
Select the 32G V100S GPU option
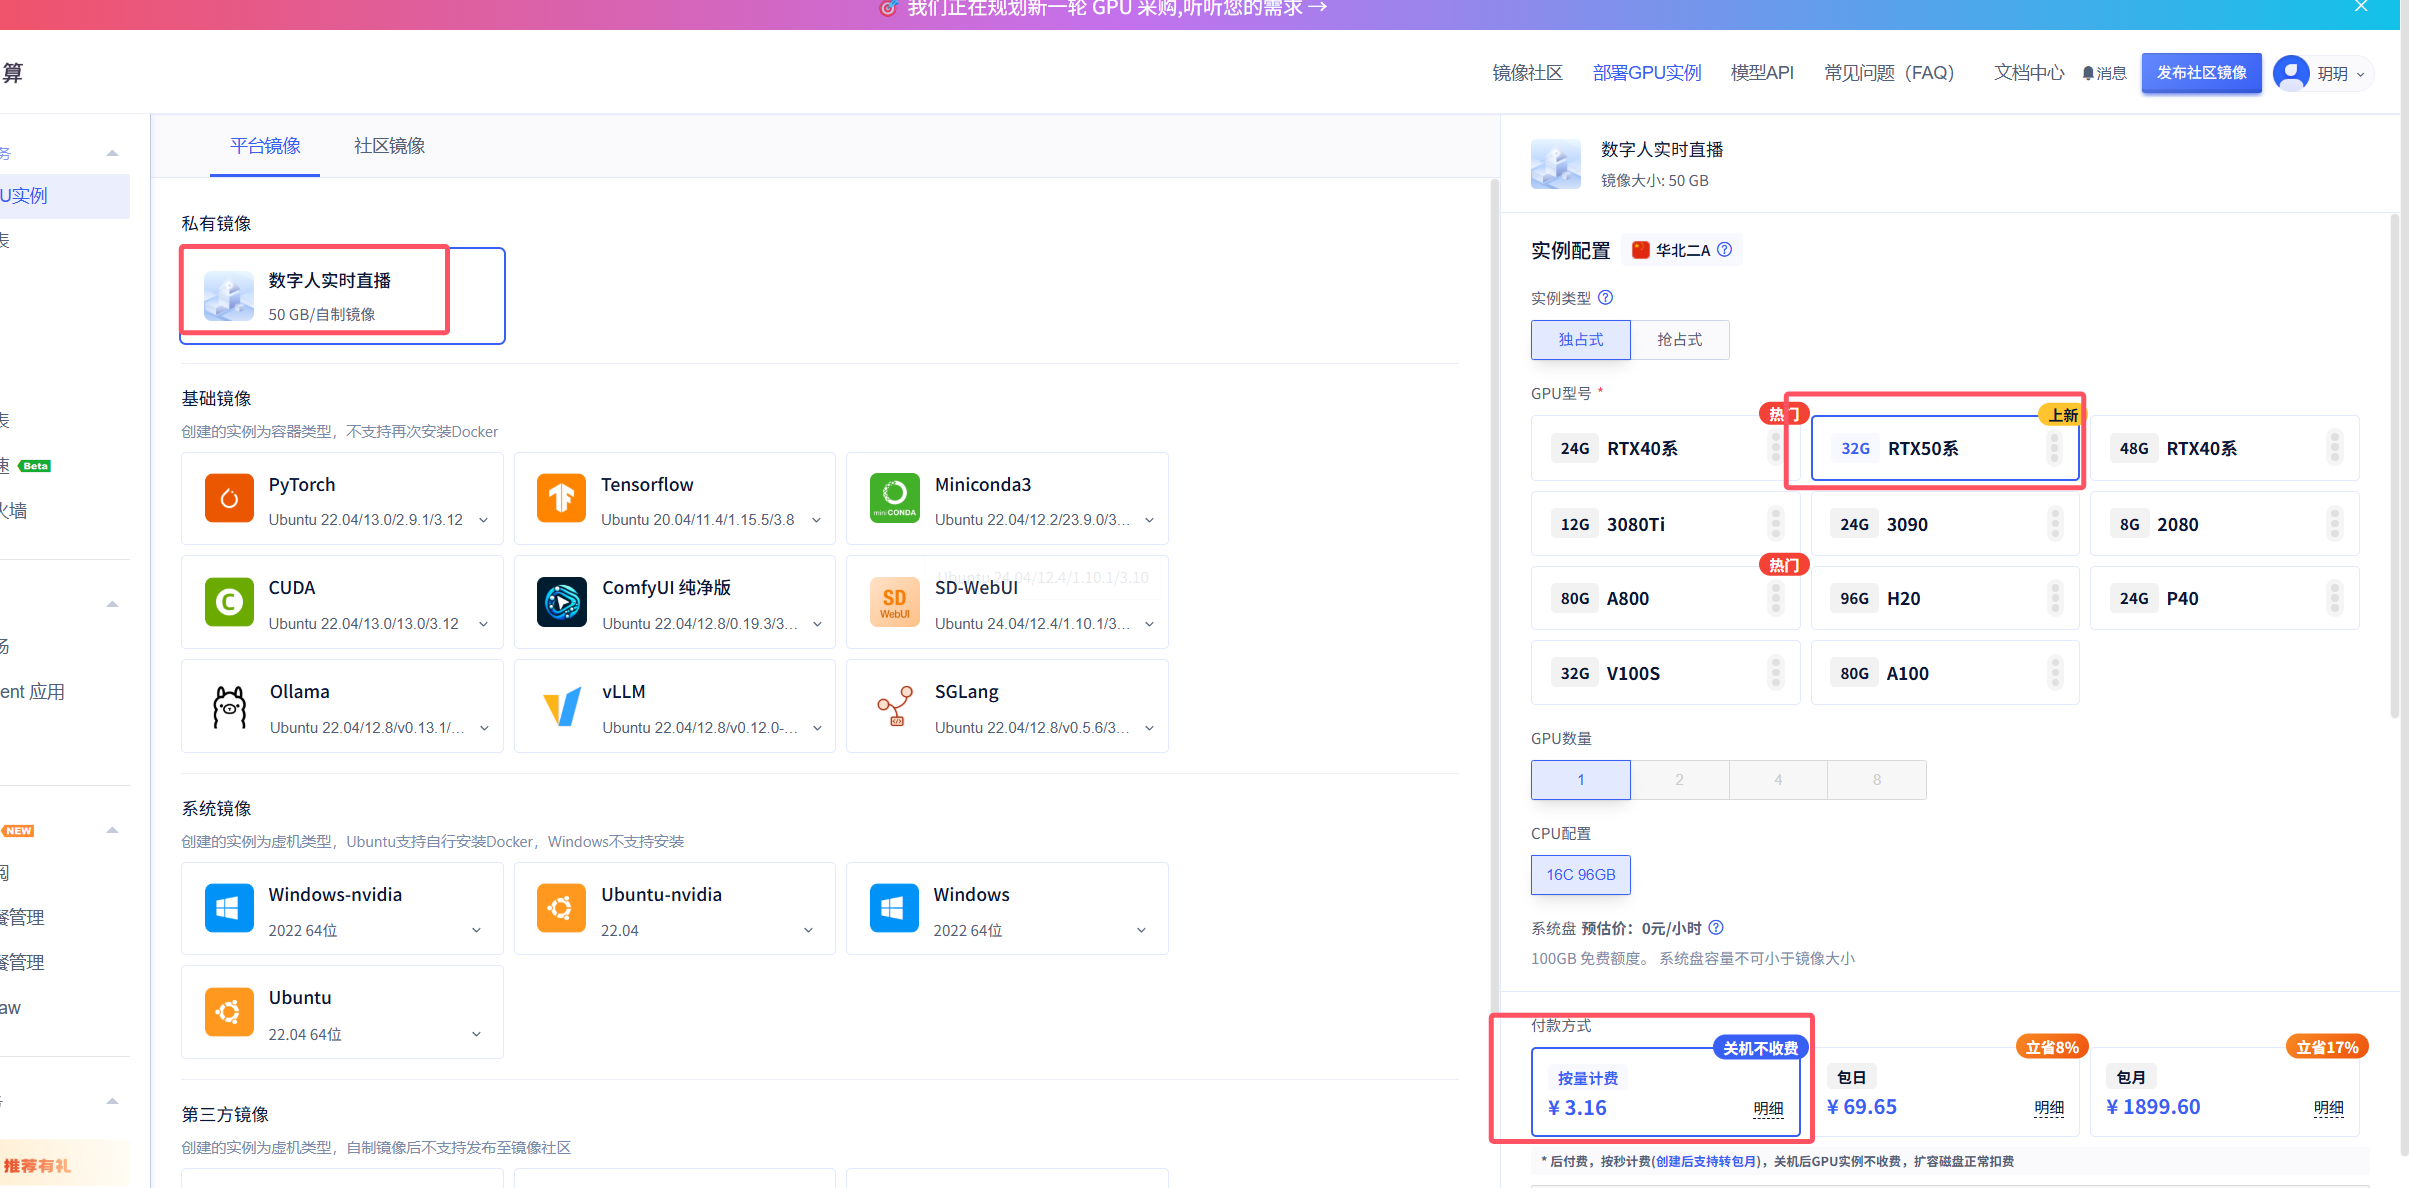[x=1665, y=673]
